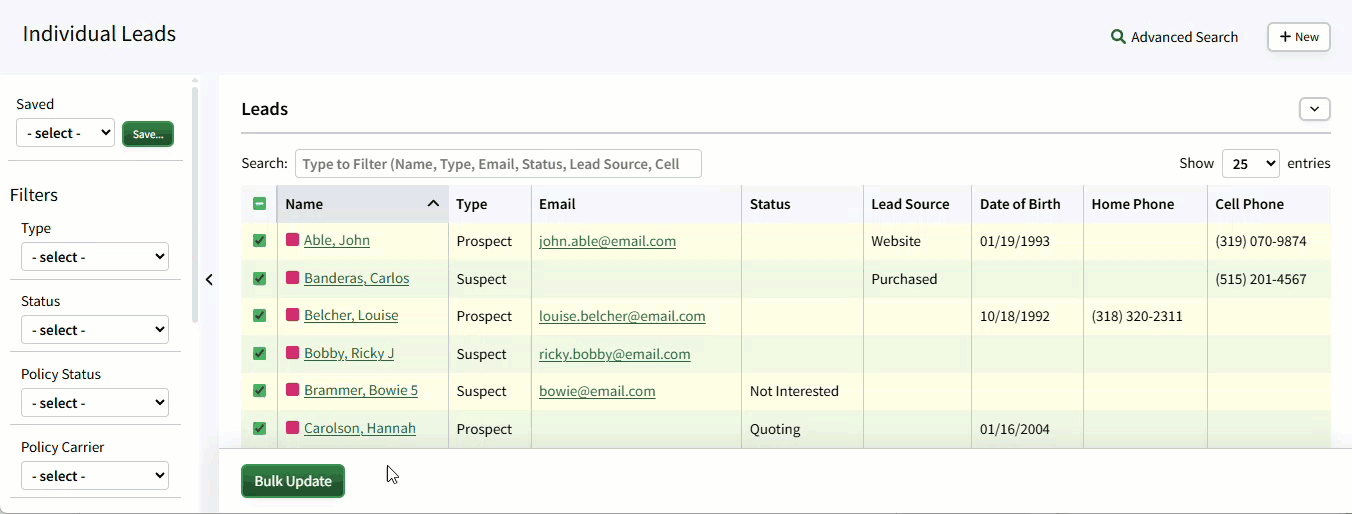
Task: Uncheck the Bobby, Ricky J row checkbox
Action: click(x=260, y=354)
